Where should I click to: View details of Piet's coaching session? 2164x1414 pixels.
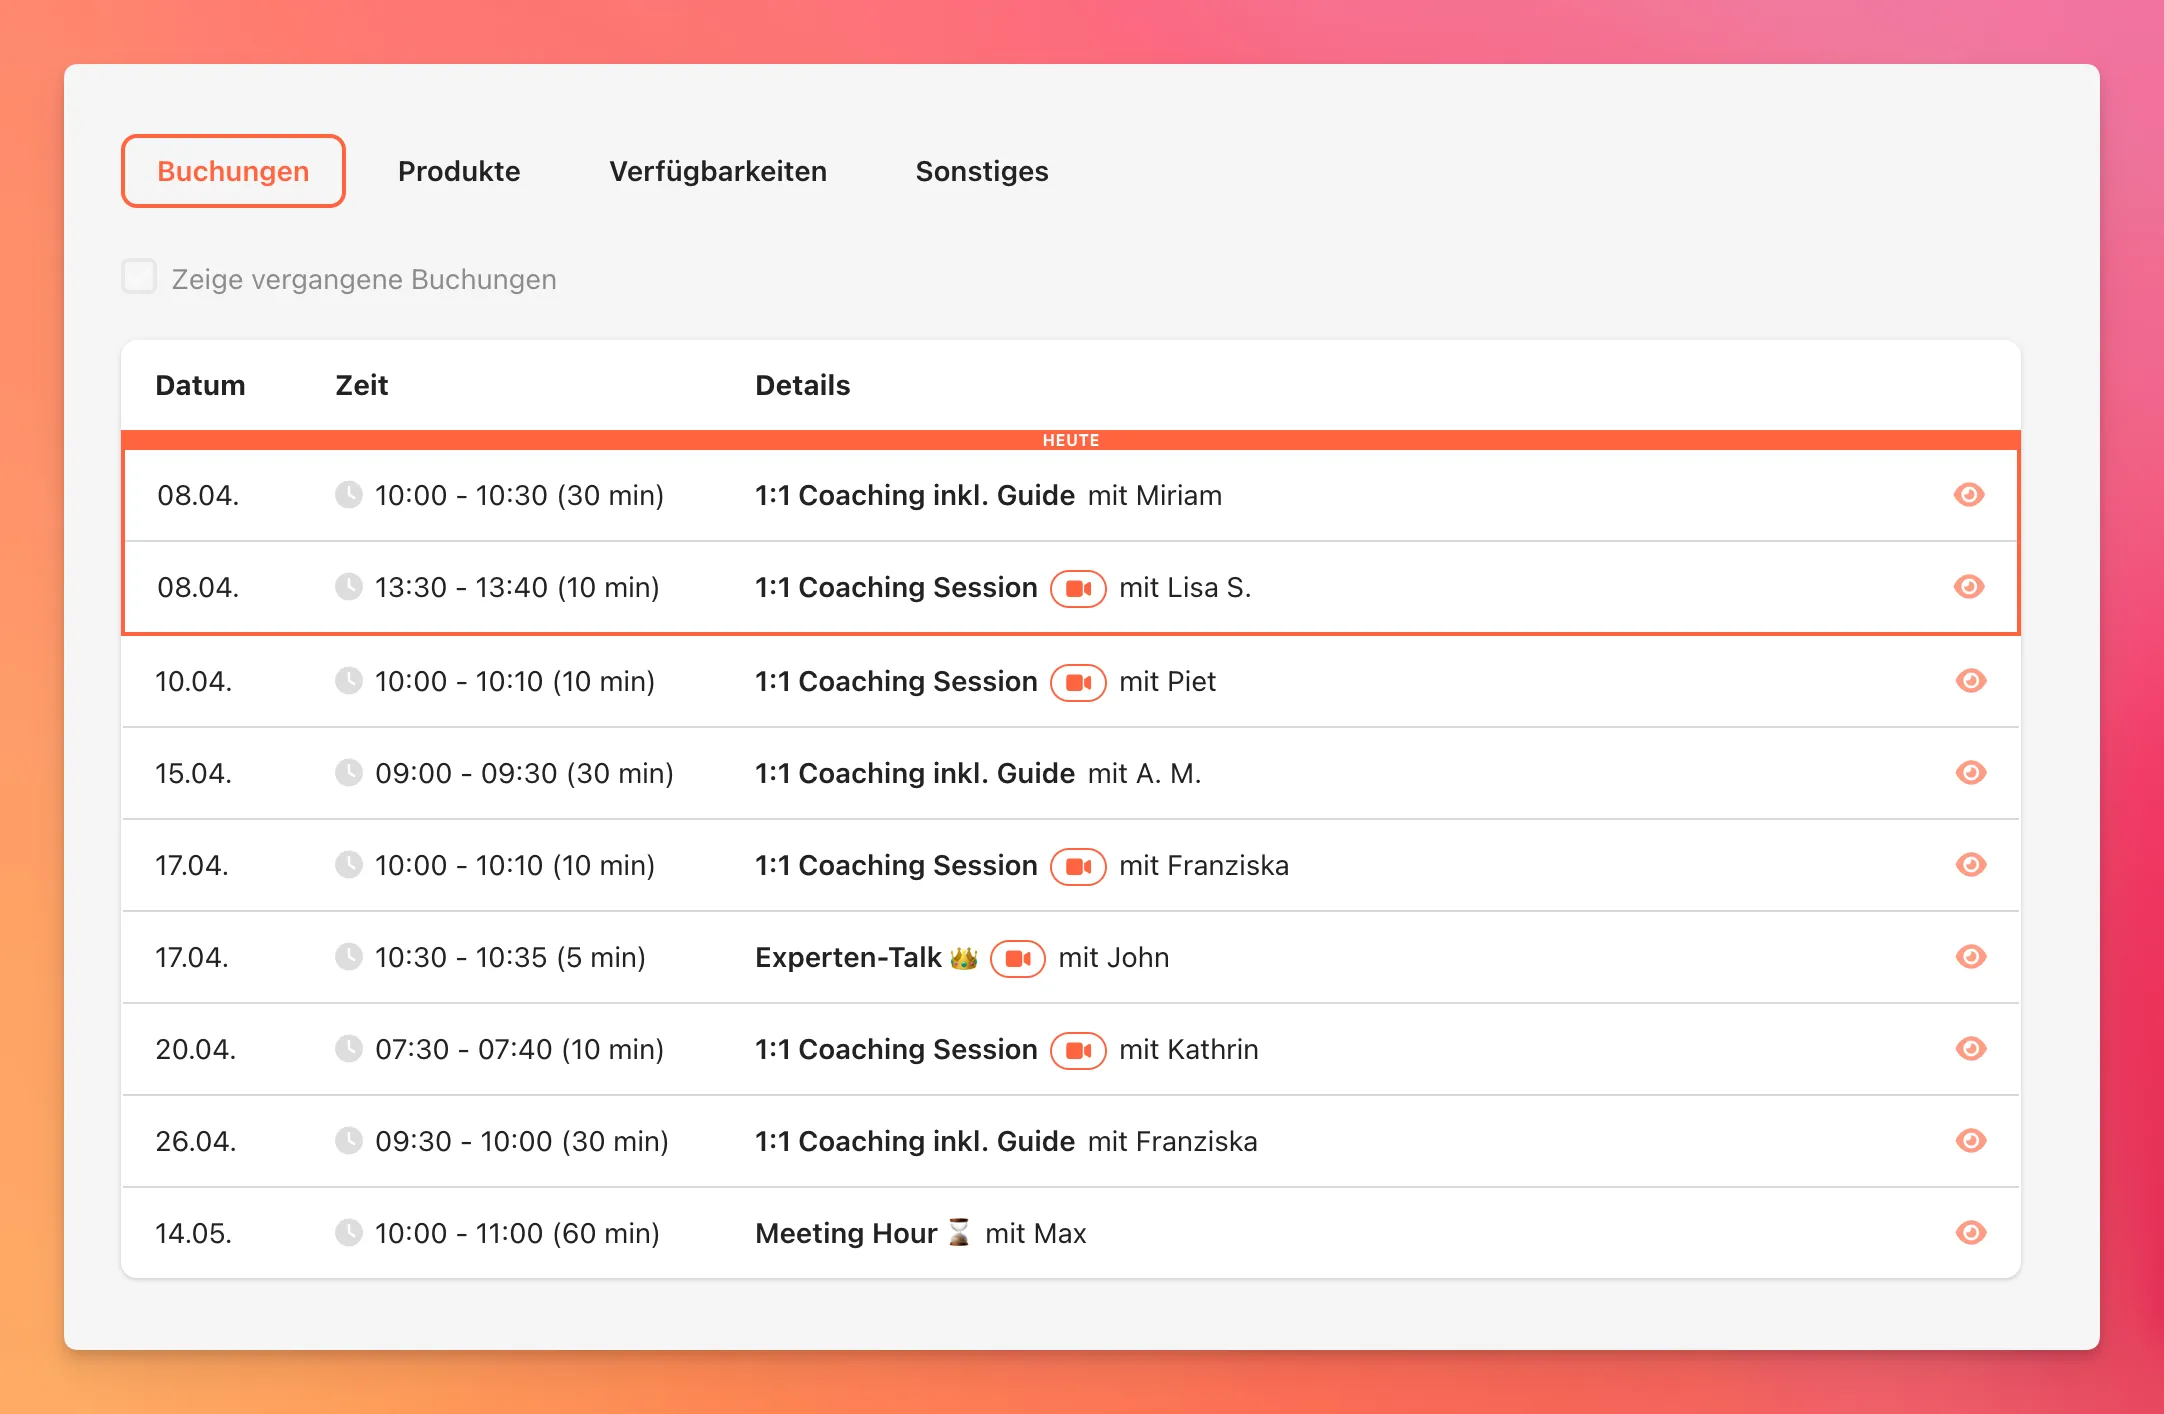(x=1970, y=681)
